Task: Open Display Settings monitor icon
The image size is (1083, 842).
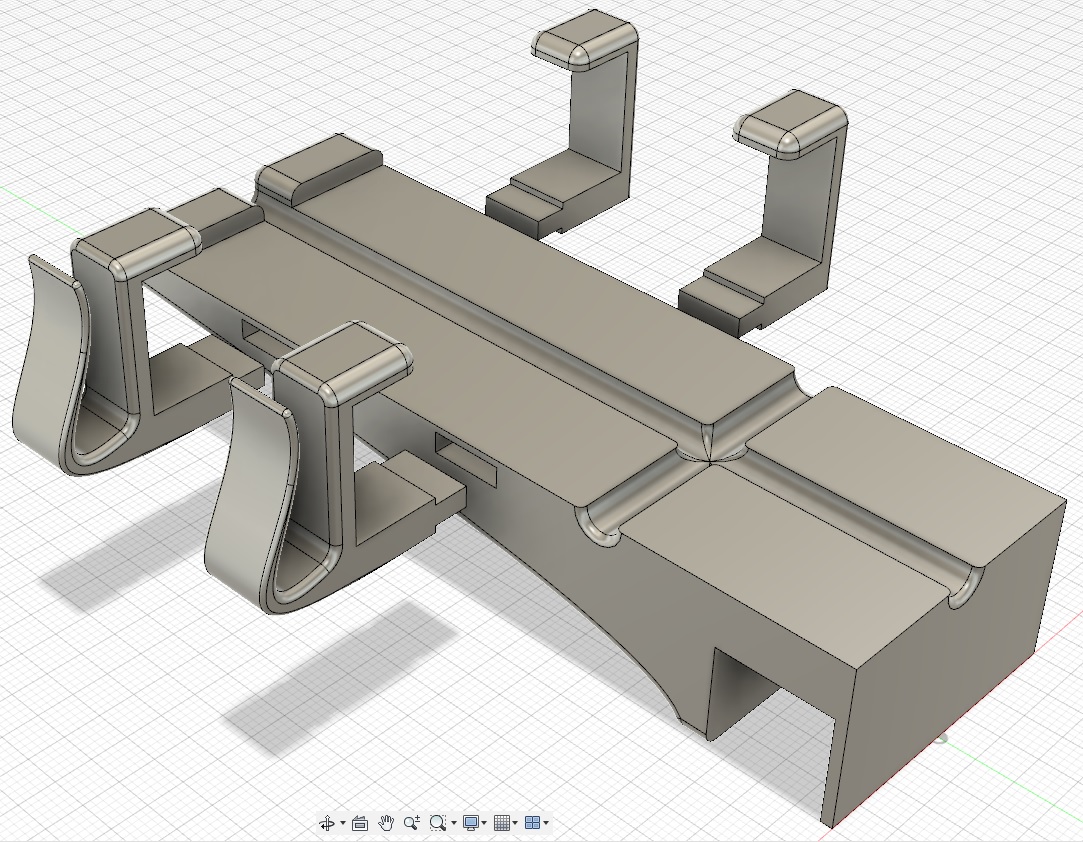Action: coord(472,823)
